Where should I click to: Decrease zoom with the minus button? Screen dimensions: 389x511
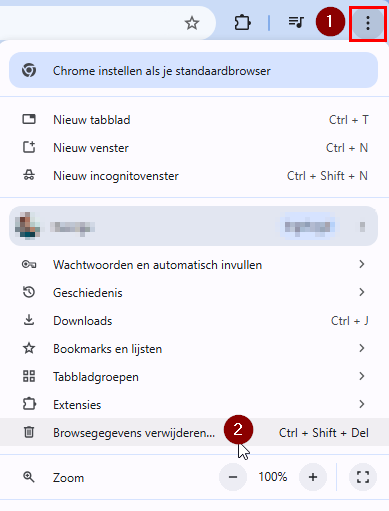click(x=233, y=477)
